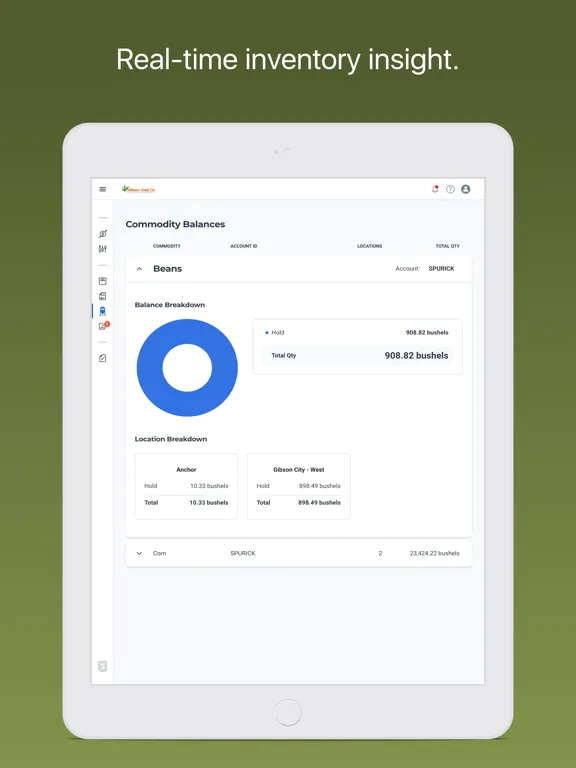Open the sliders settings sidebar icon

pyautogui.click(x=102, y=249)
